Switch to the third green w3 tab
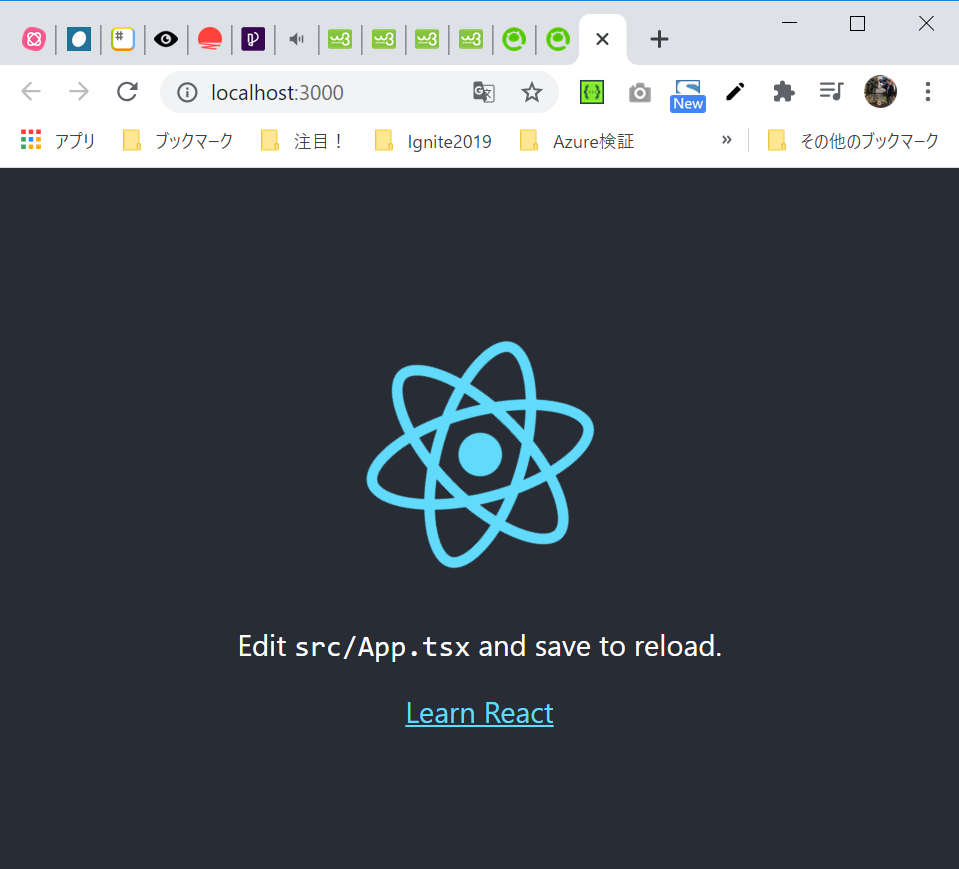959x869 pixels. (427, 39)
